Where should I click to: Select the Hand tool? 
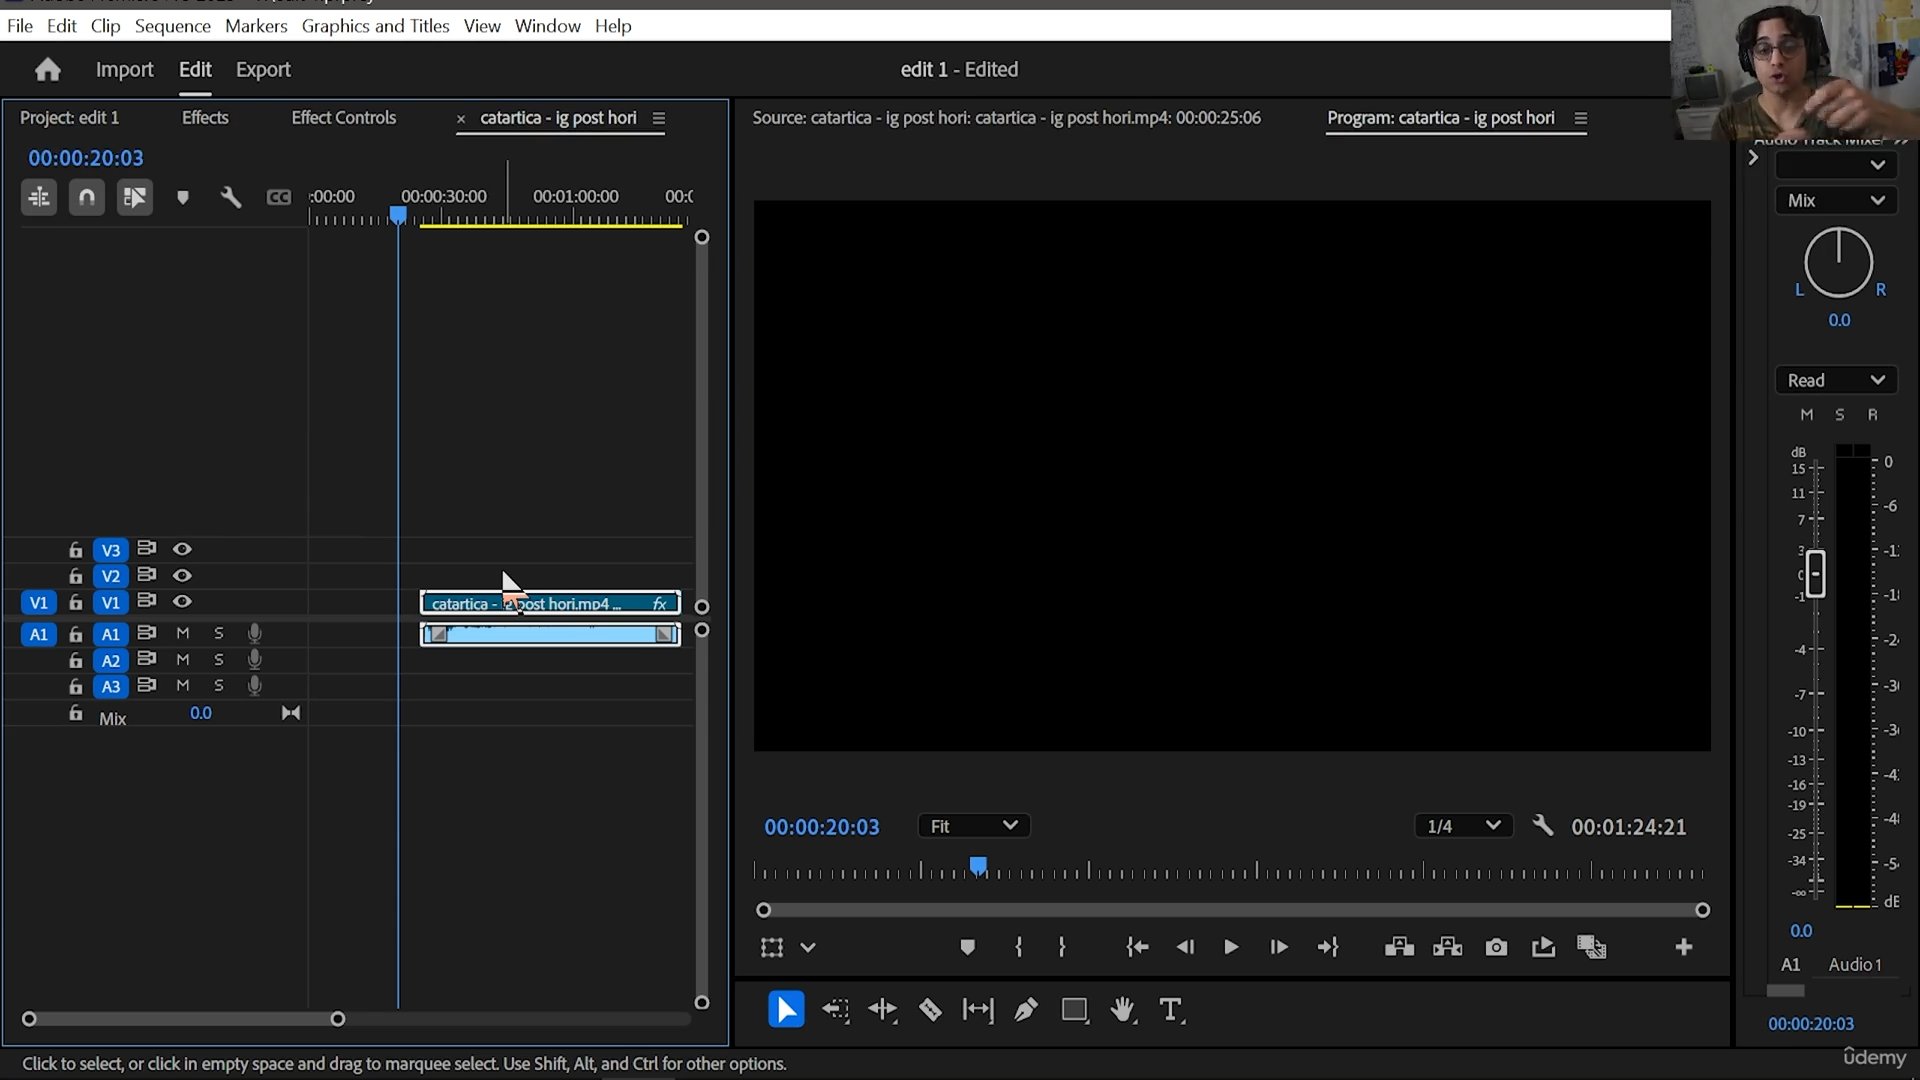pyautogui.click(x=1122, y=1010)
